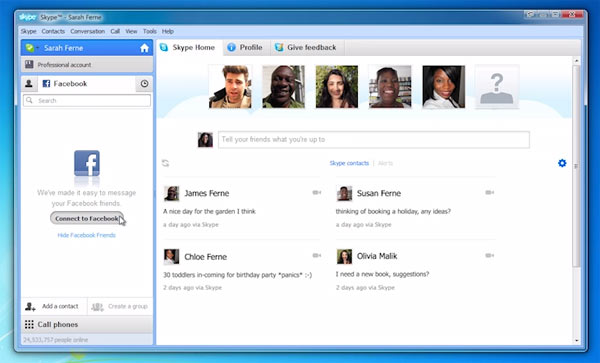Select the Skype contacts feed filter
Screen dimensions: 600x363
pyautogui.click(x=349, y=163)
